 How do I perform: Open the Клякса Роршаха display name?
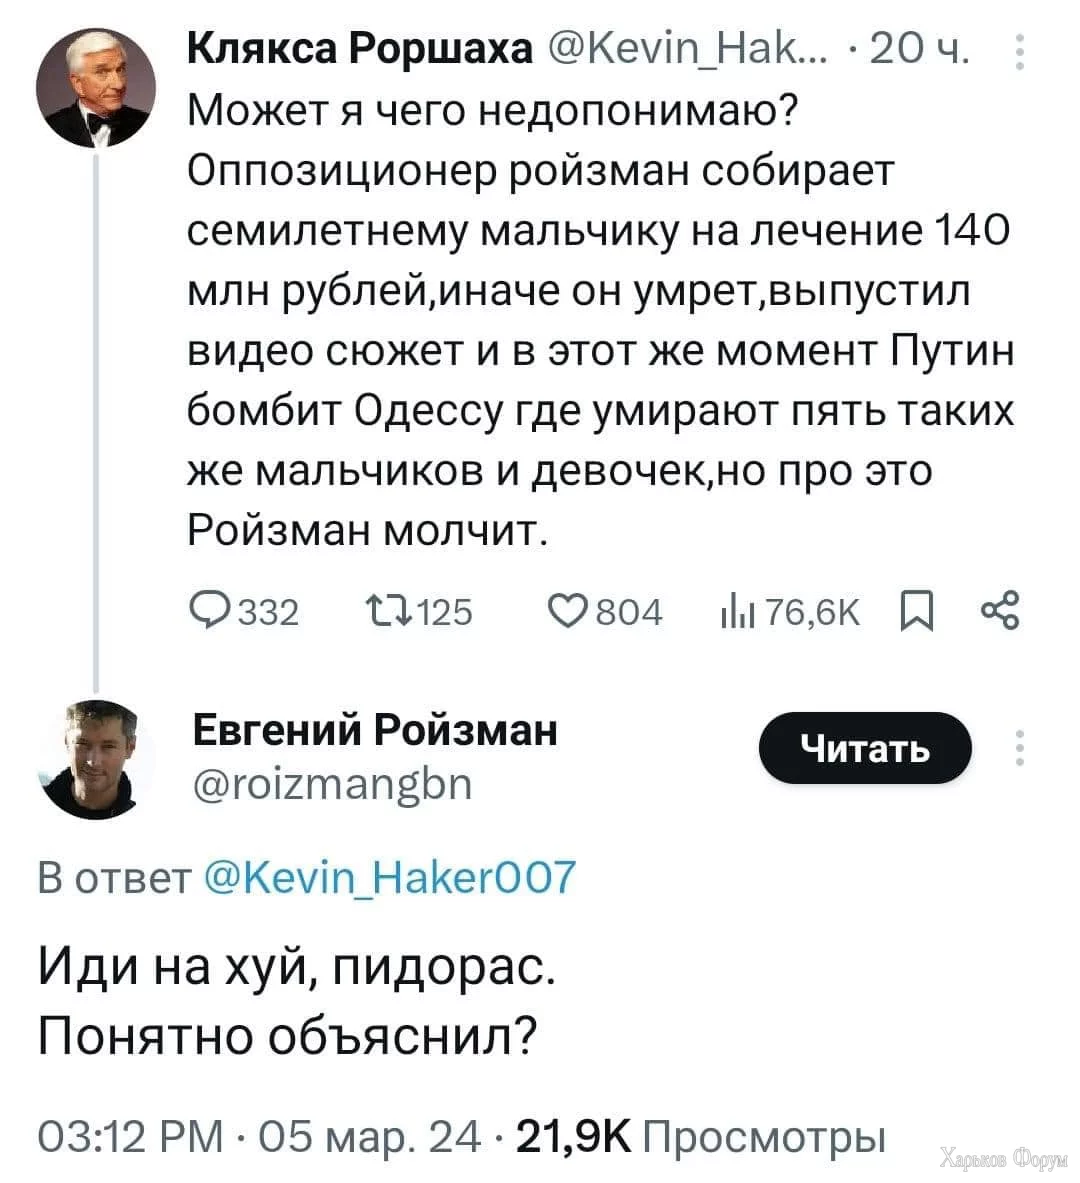coord(360,47)
